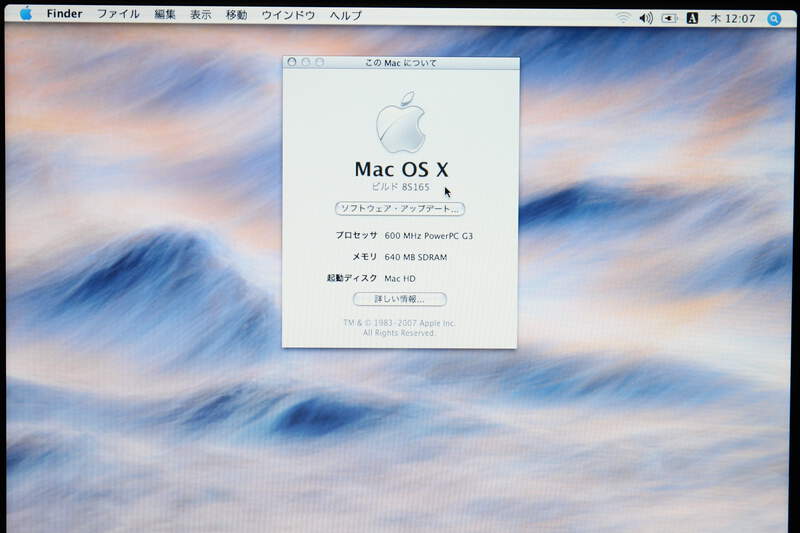Image resolution: width=800 pixels, height=533 pixels.
Task: Click the 起動ディスク label
Action: tap(352, 278)
